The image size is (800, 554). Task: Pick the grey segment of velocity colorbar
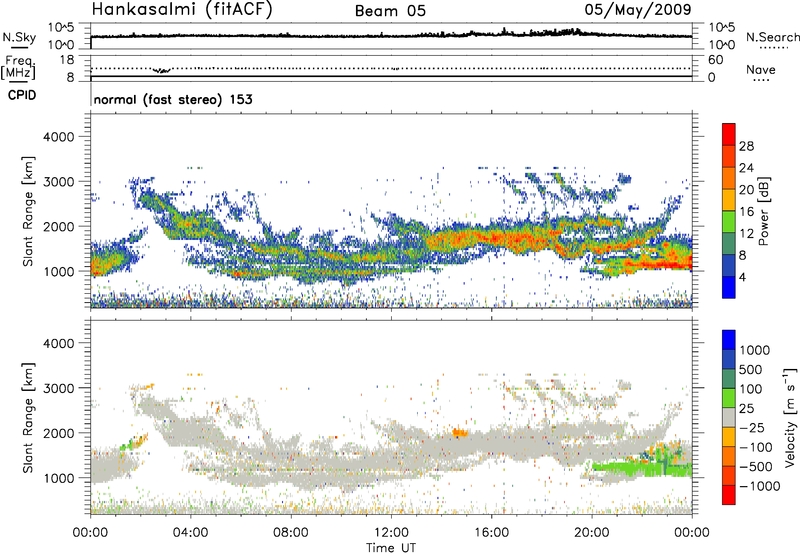click(729, 418)
